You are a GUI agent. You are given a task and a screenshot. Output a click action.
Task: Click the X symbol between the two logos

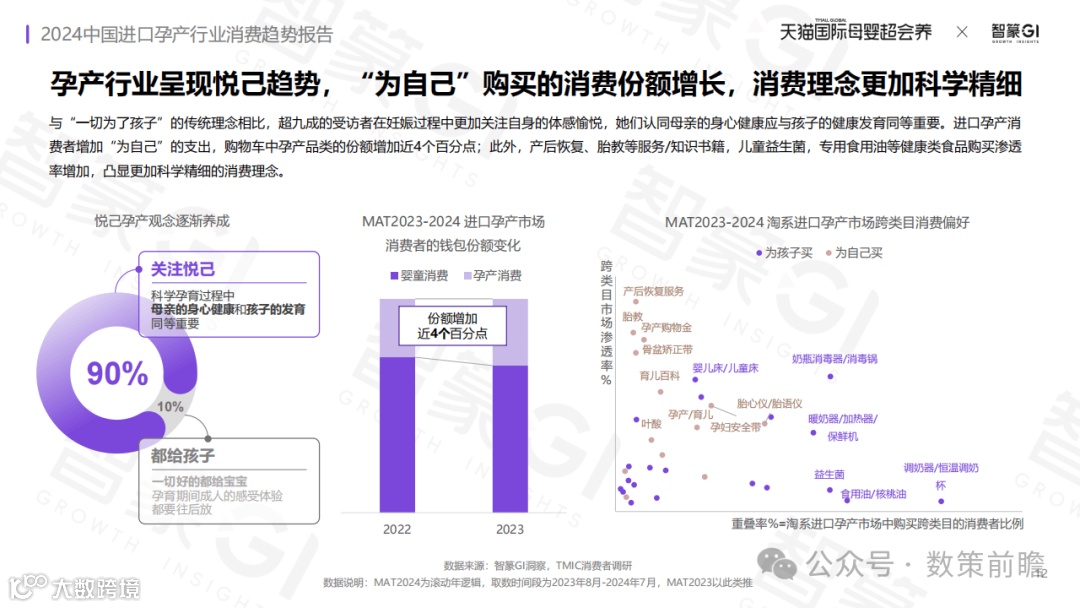click(x=962, y=32)
